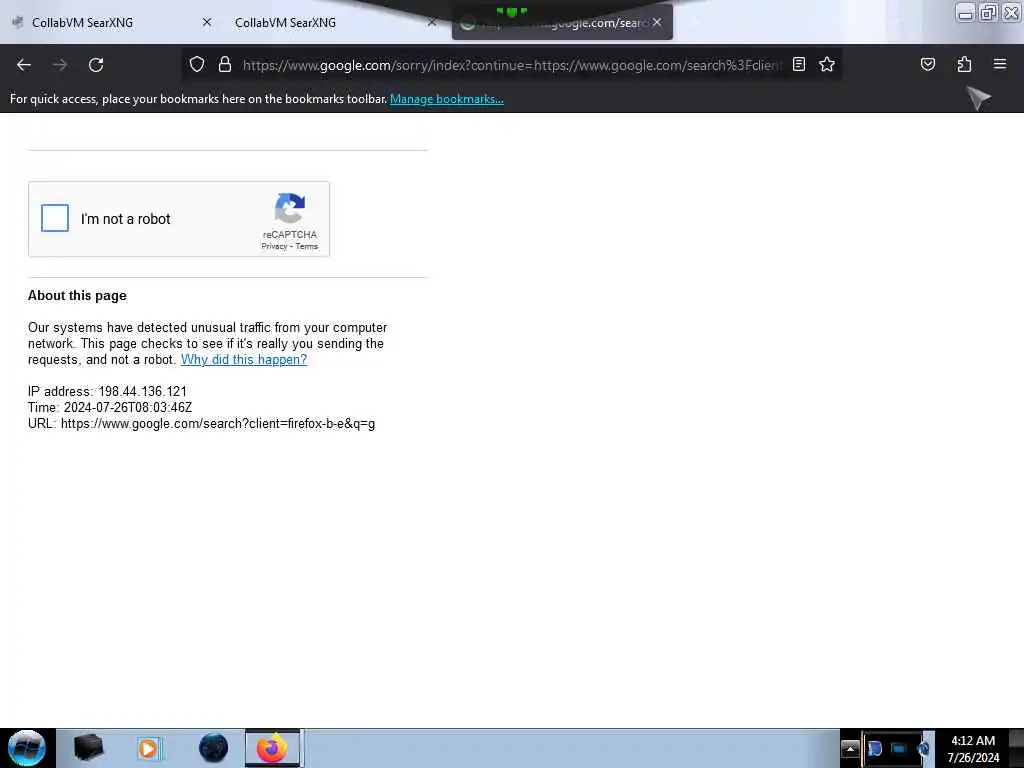Viewport: 1024px width, 768px height.
Task: Open the tracking protection shield icon
Action: [197, 64]
